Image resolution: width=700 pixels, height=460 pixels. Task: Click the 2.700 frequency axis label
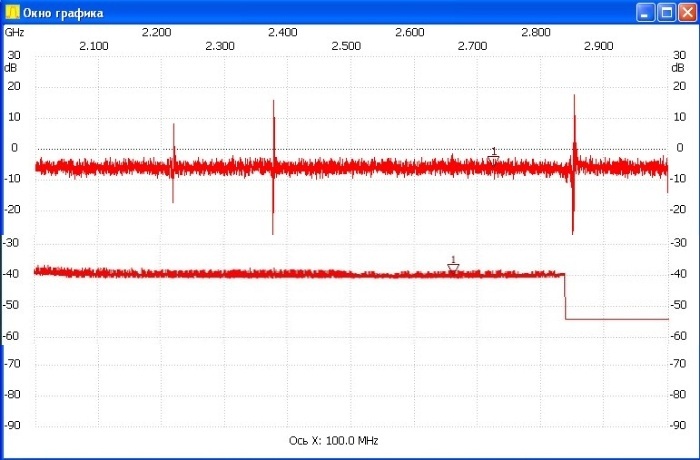coord(472,46)
